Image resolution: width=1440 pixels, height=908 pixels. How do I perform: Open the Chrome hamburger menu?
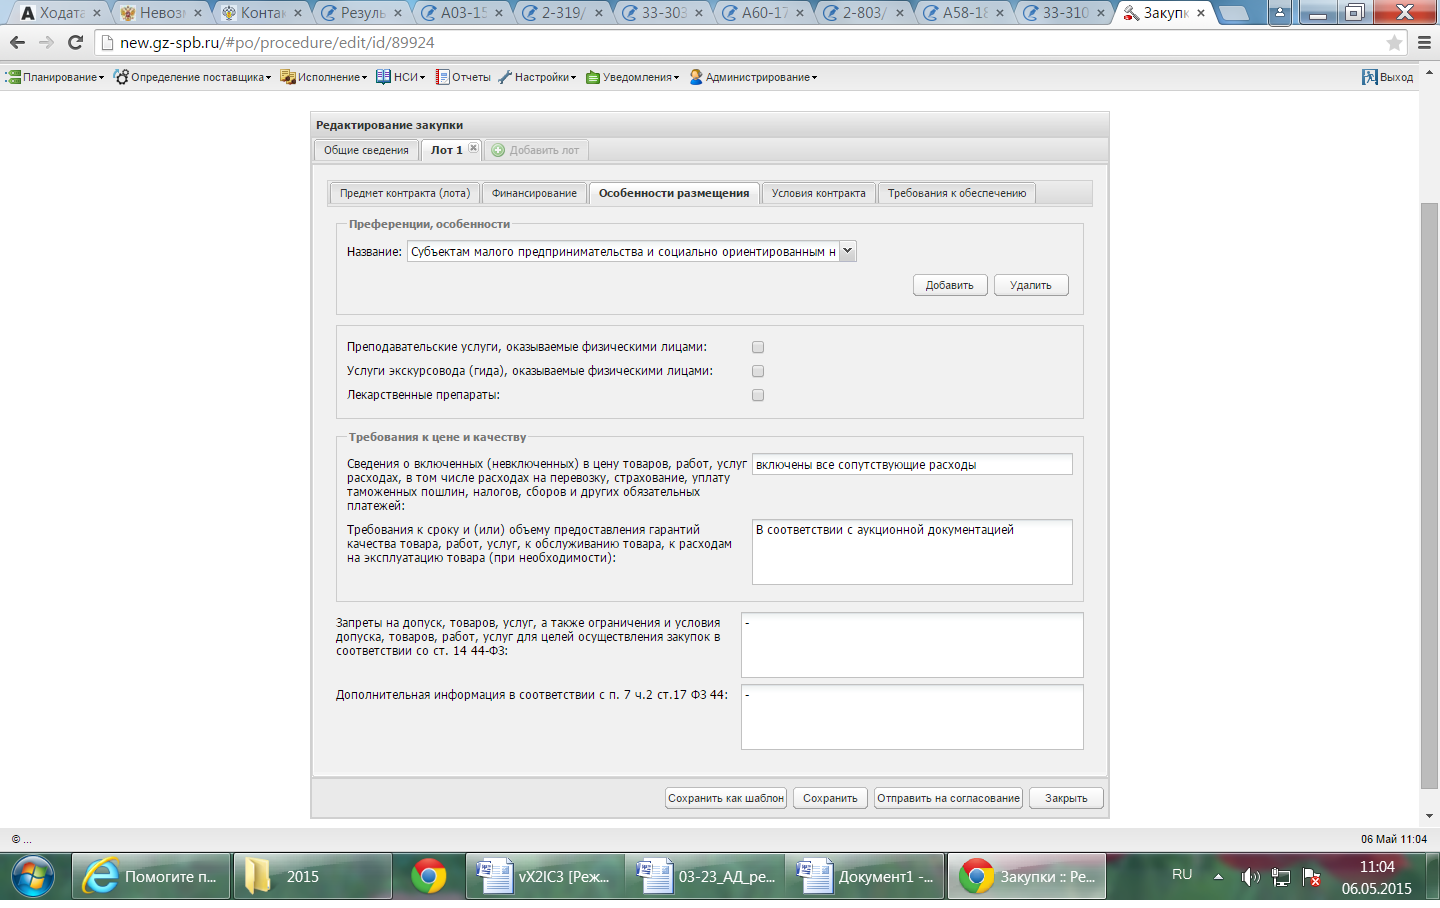tap(1424, 43)
